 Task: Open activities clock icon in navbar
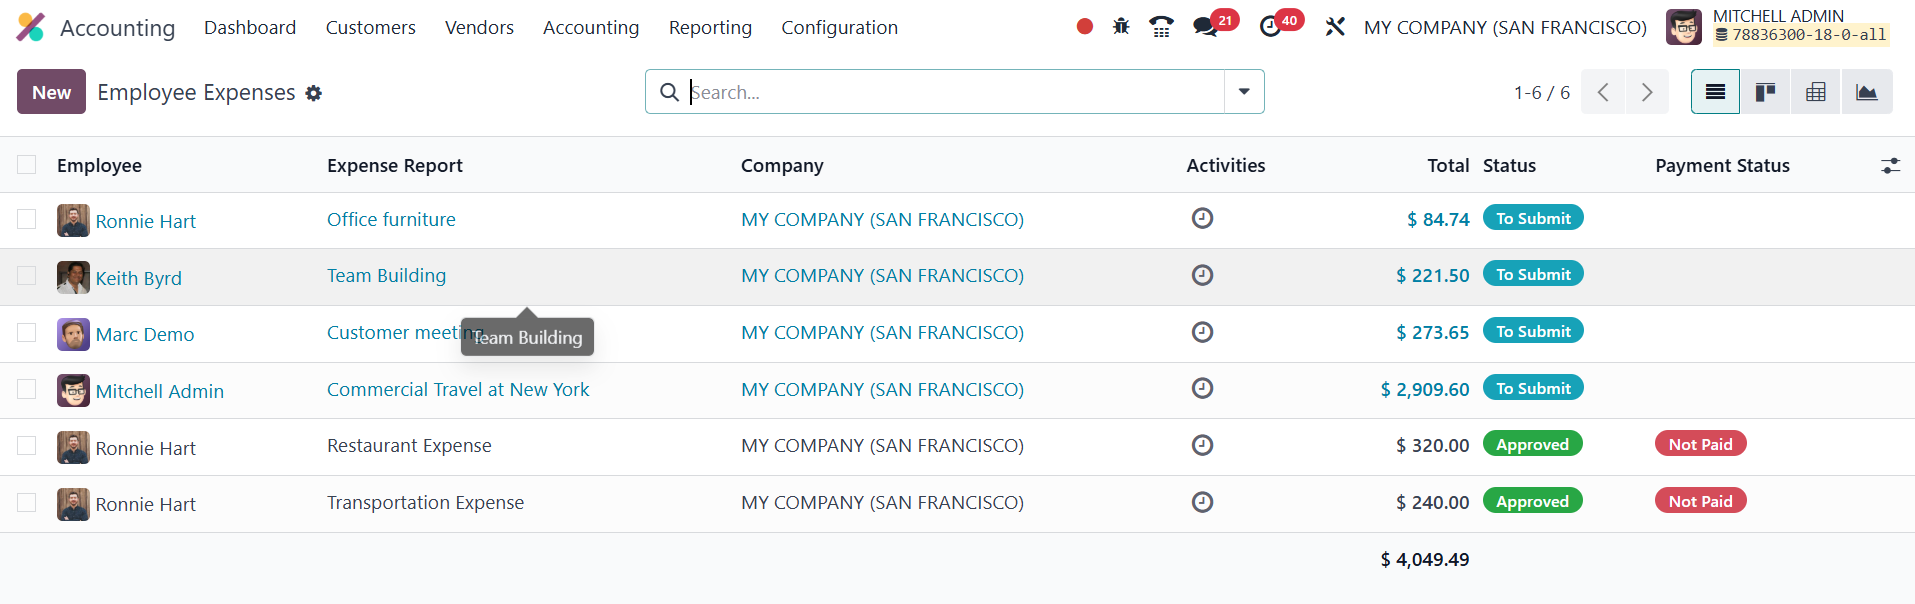tap(1271, 27)
